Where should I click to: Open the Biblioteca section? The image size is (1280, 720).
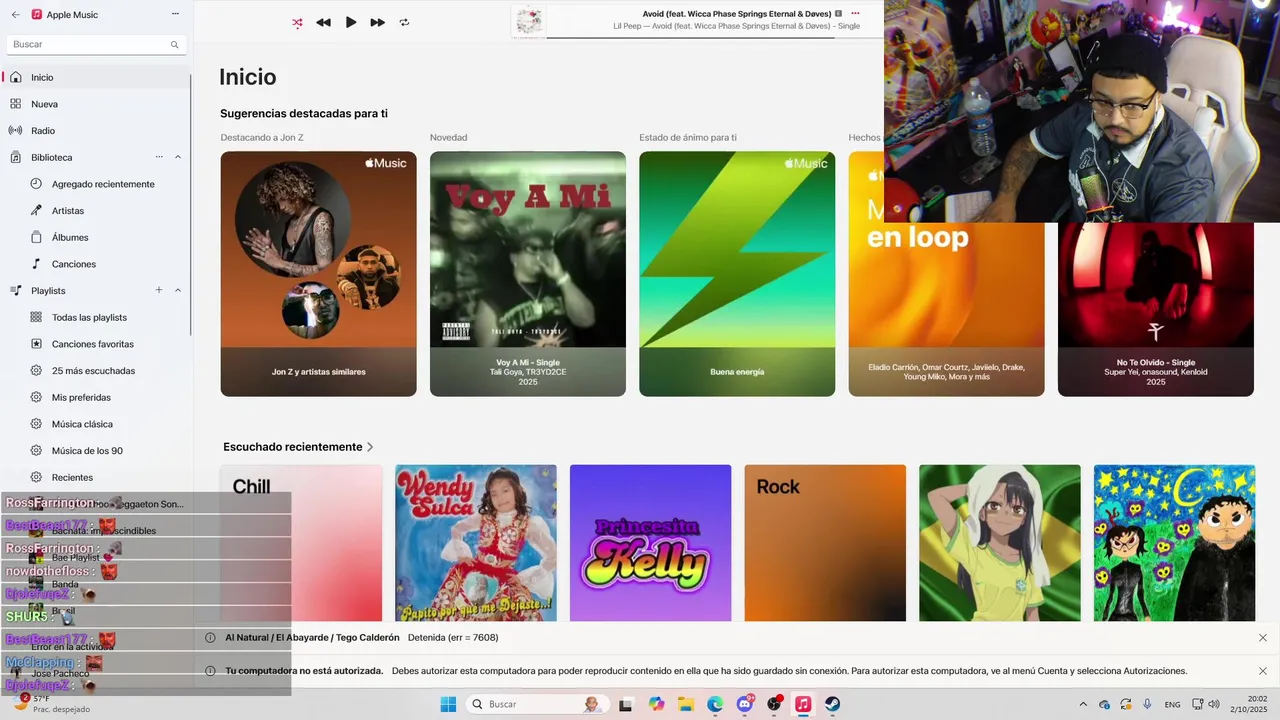tap(51, 157)
